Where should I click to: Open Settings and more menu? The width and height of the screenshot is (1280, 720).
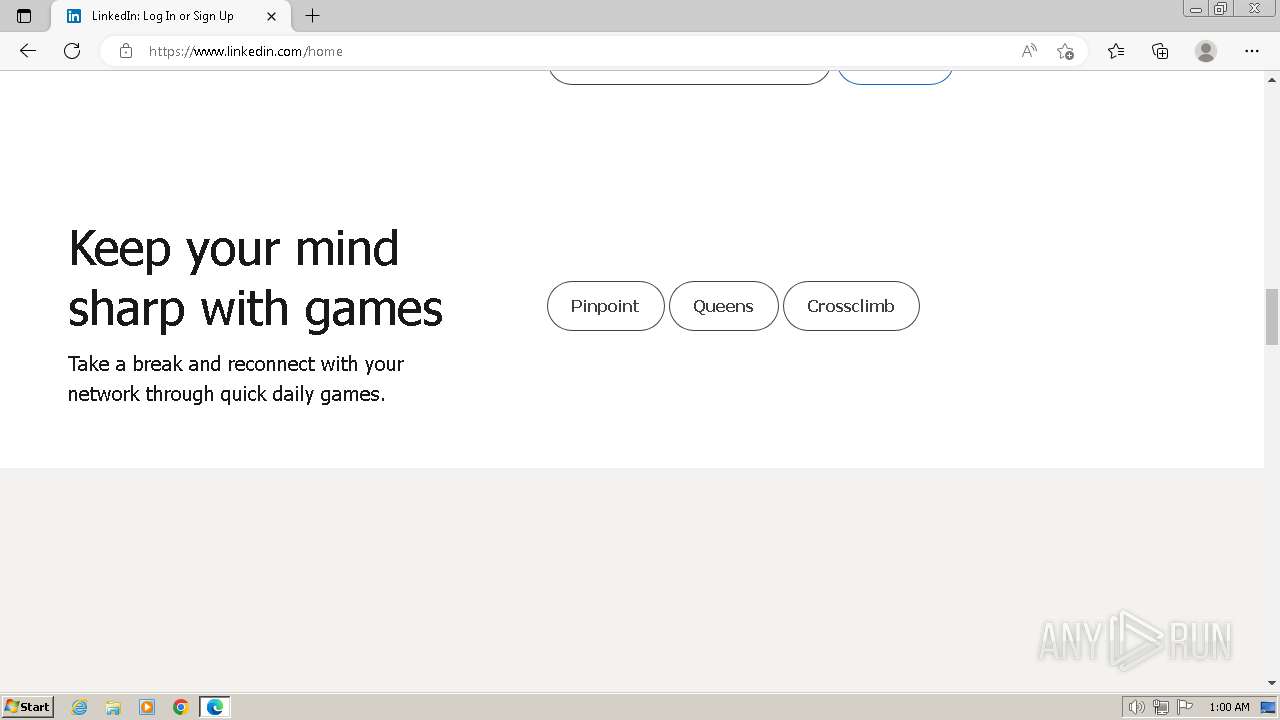pos(1252,51)
